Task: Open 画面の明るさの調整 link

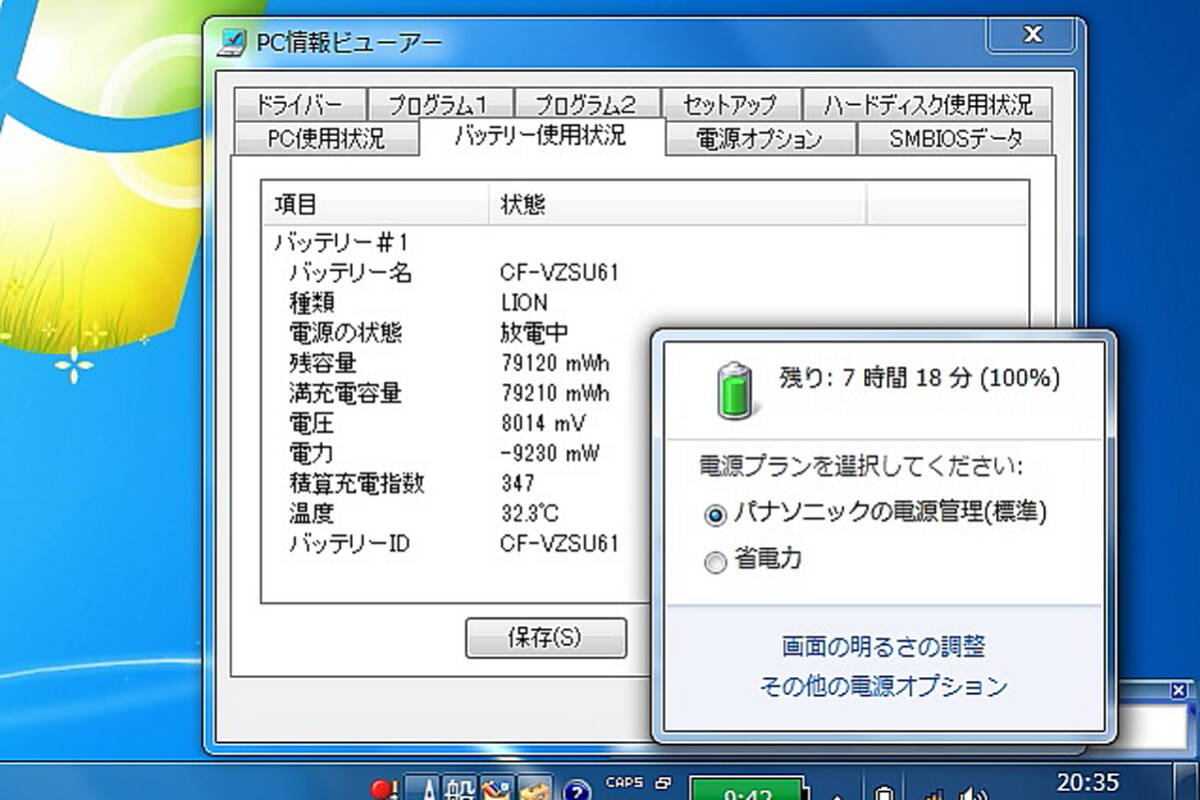Action: [x=884, y=646]
